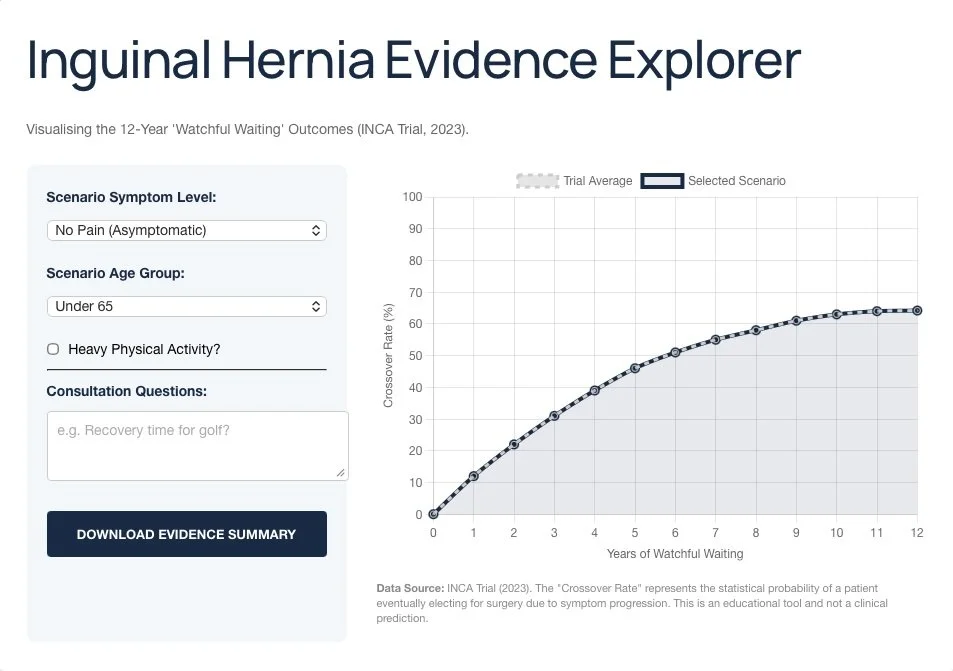Select the crossover marker at year 6

point(675,352)
